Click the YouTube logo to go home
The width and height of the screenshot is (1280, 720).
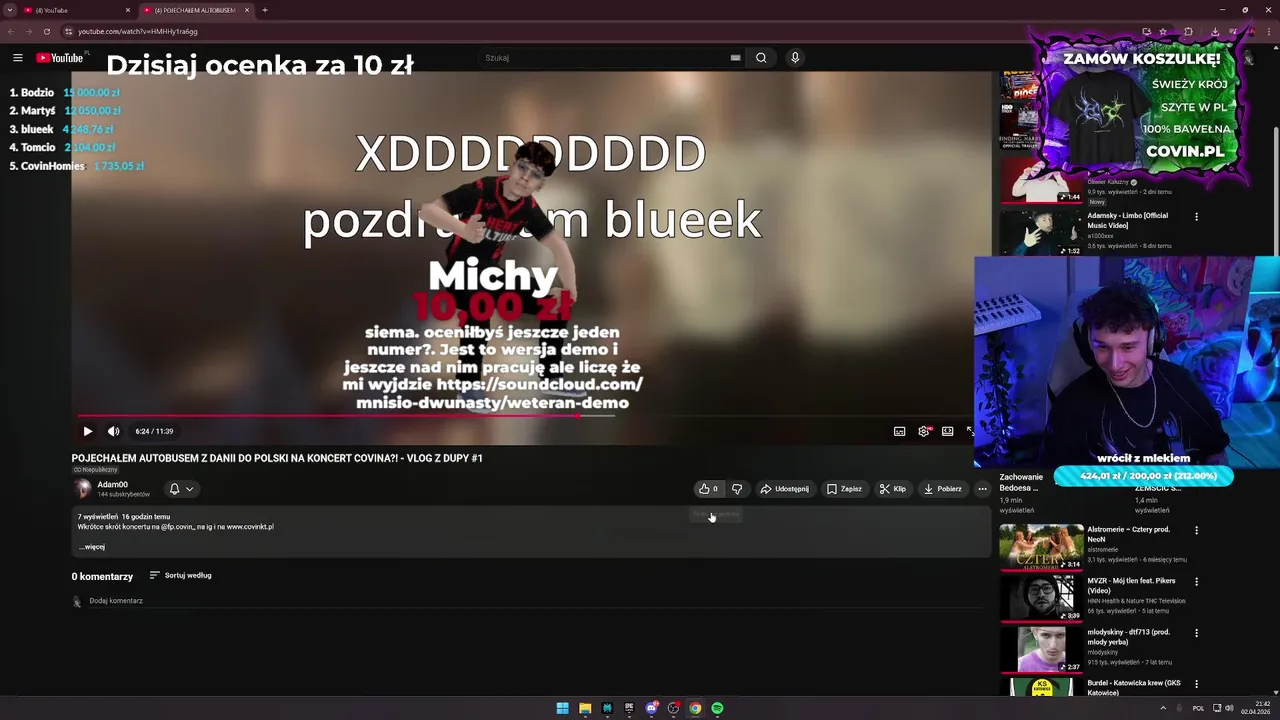point(60,58)
